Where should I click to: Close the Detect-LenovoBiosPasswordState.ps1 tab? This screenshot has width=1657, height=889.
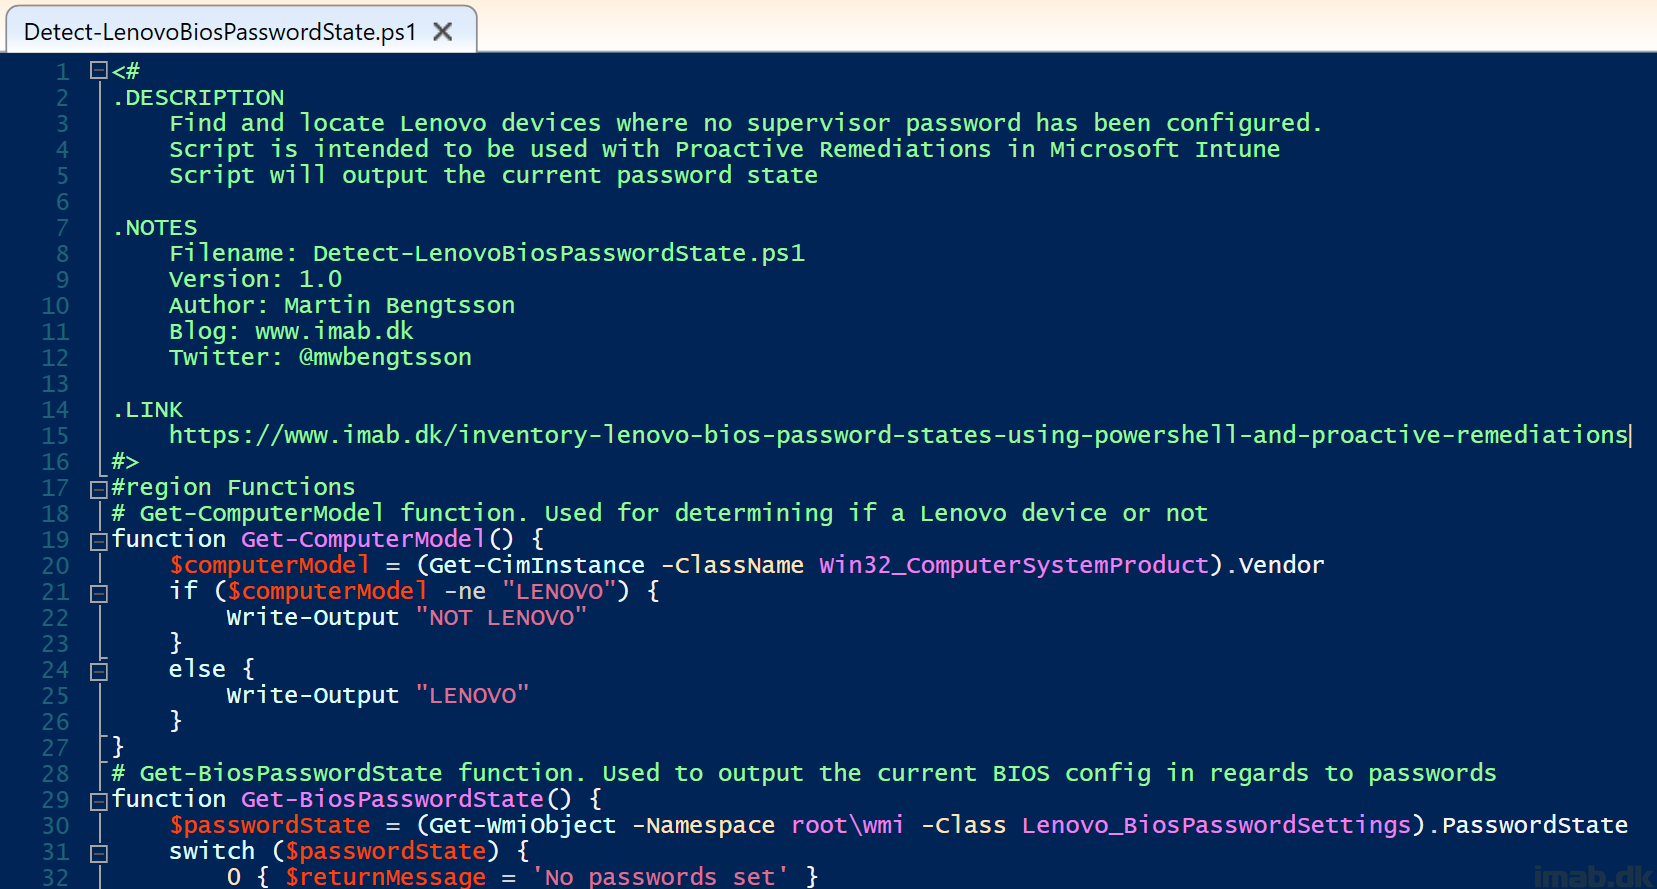(x=443, y=32)
